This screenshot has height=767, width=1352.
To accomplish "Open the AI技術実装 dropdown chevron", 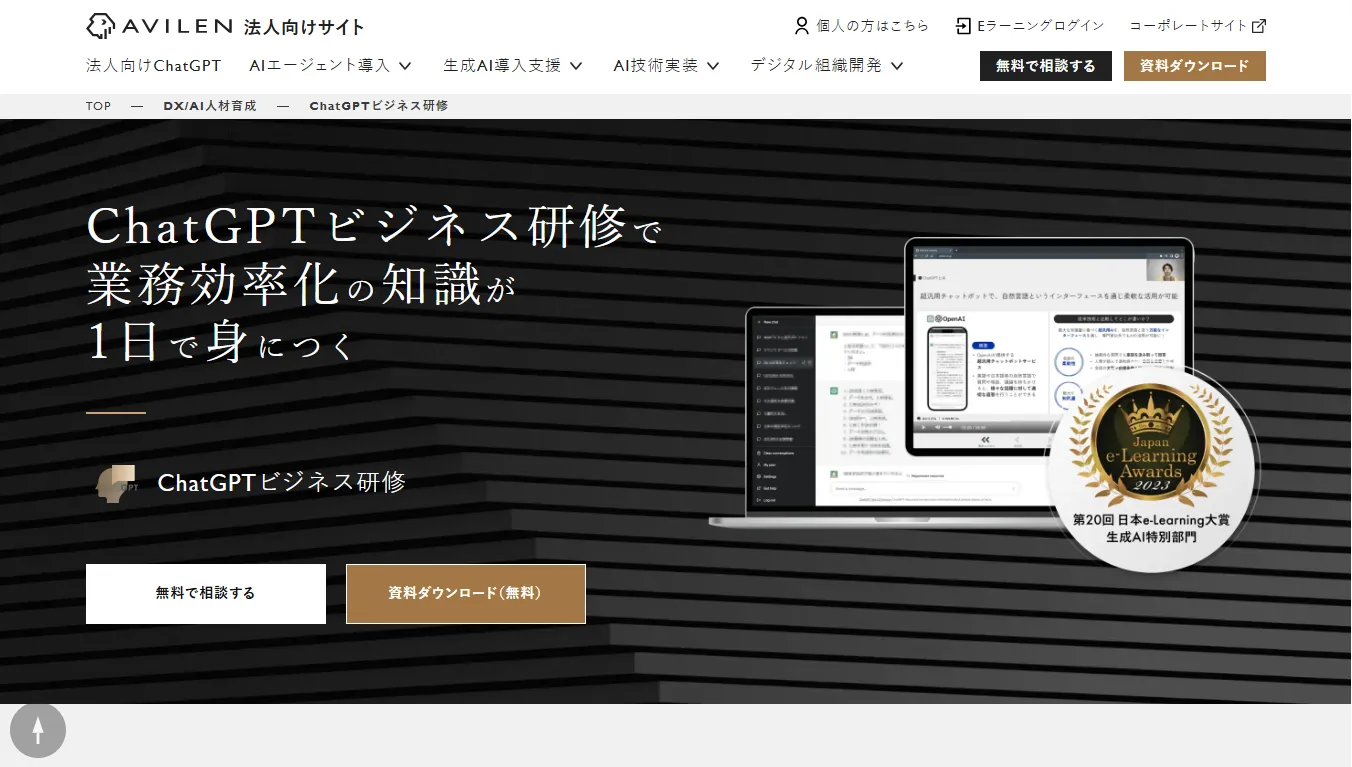I will coord(713,66).
